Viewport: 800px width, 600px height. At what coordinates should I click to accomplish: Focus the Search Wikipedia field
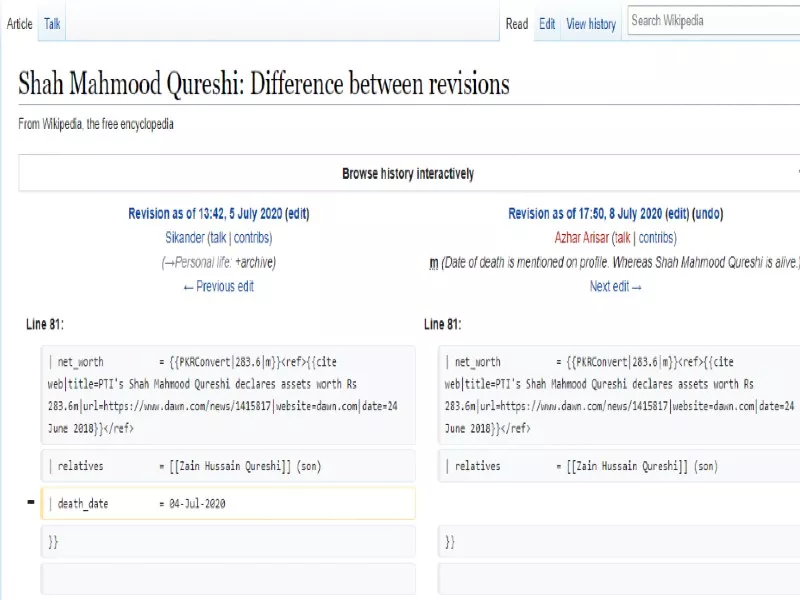click(x=713, y=20)
